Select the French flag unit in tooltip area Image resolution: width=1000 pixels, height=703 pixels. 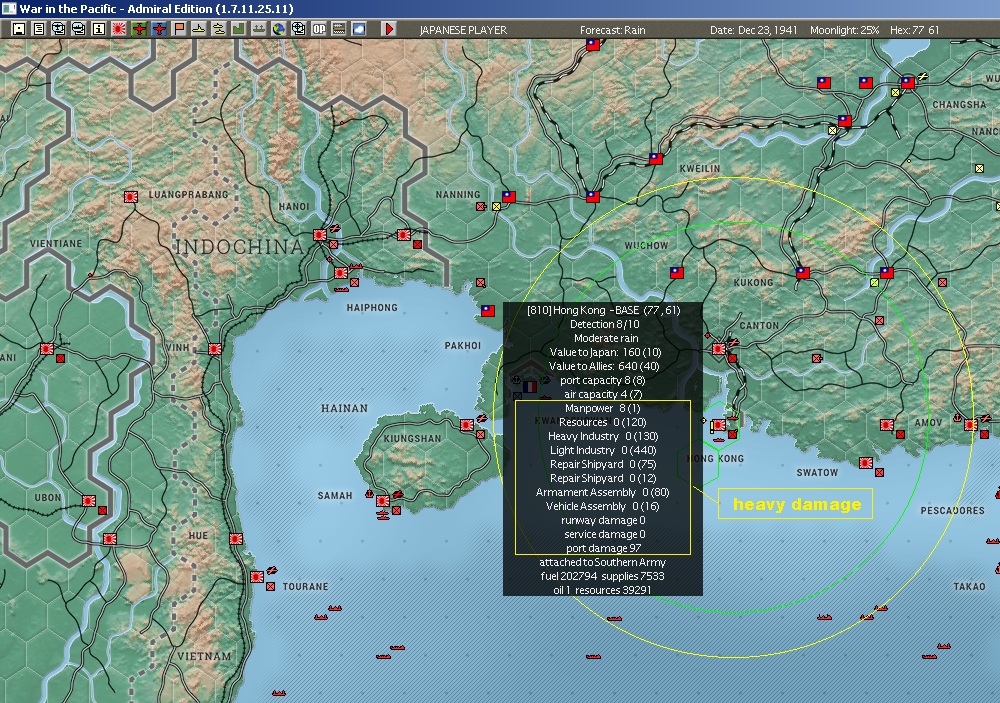[529, 387]
